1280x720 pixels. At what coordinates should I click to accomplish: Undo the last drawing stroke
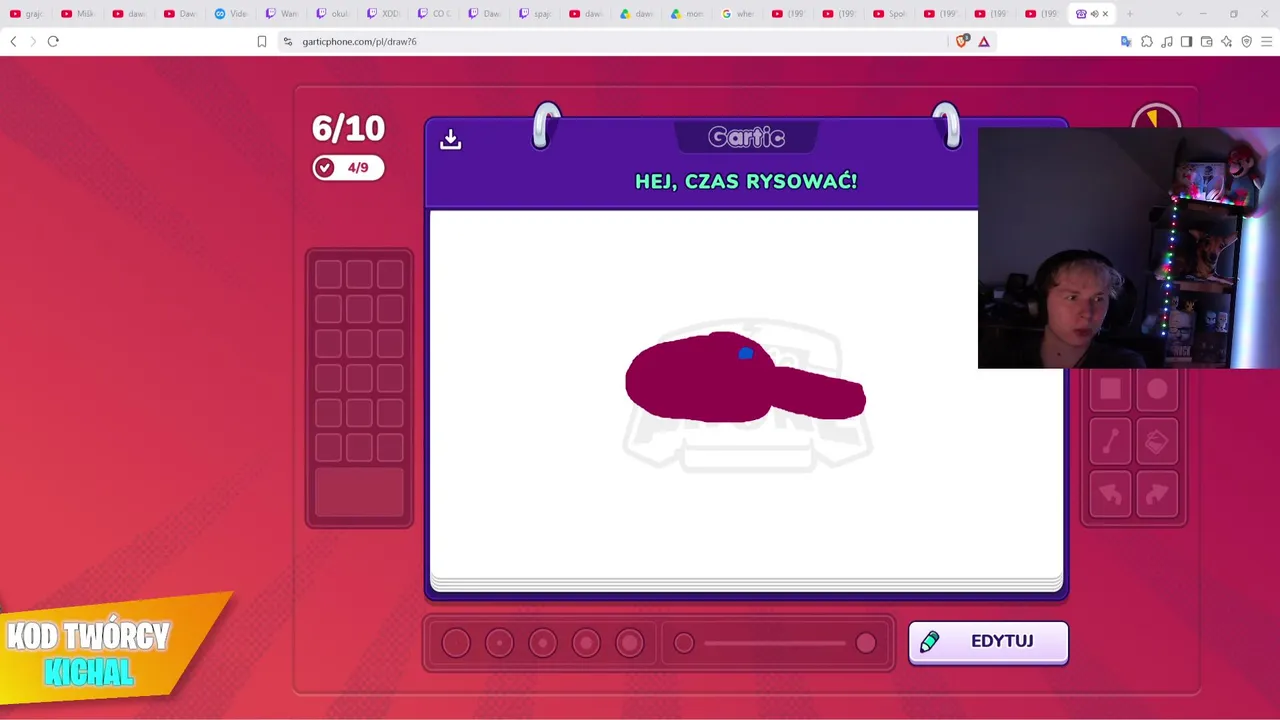pos(1110,493)
